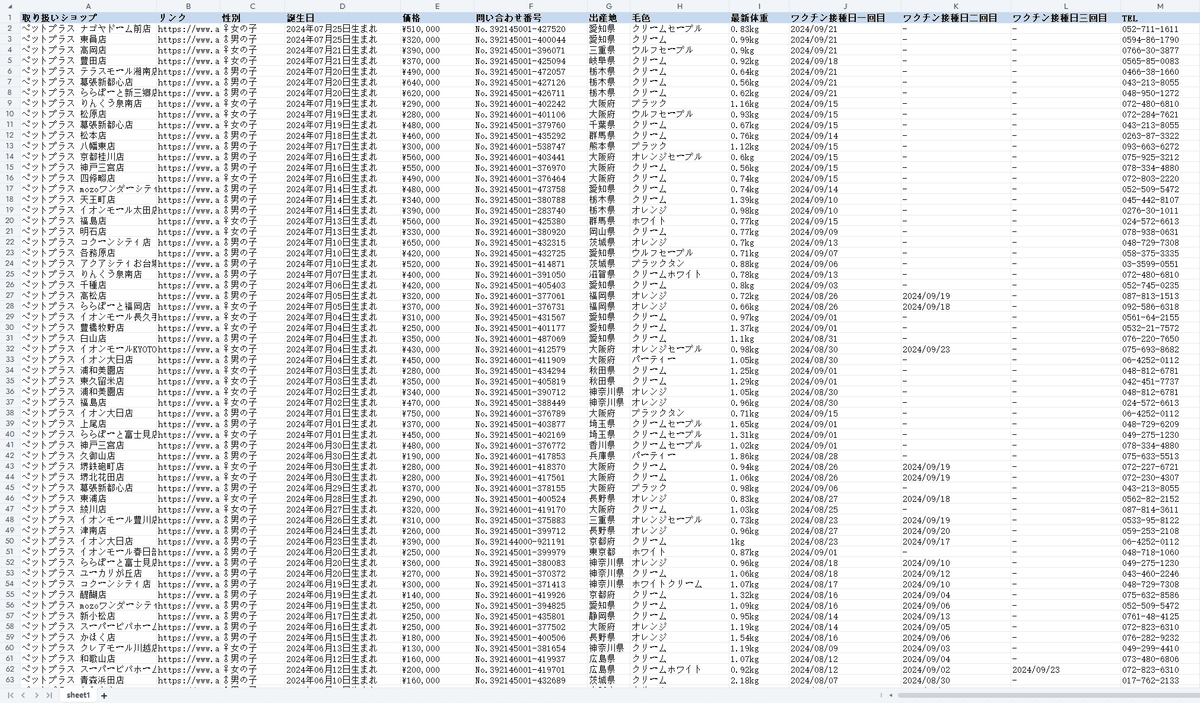Image resolution: width=1200 pixels, height=703 pixels.
Task: Select TEL cell 052-711-1611
Action: click(x=1160, y=29)
